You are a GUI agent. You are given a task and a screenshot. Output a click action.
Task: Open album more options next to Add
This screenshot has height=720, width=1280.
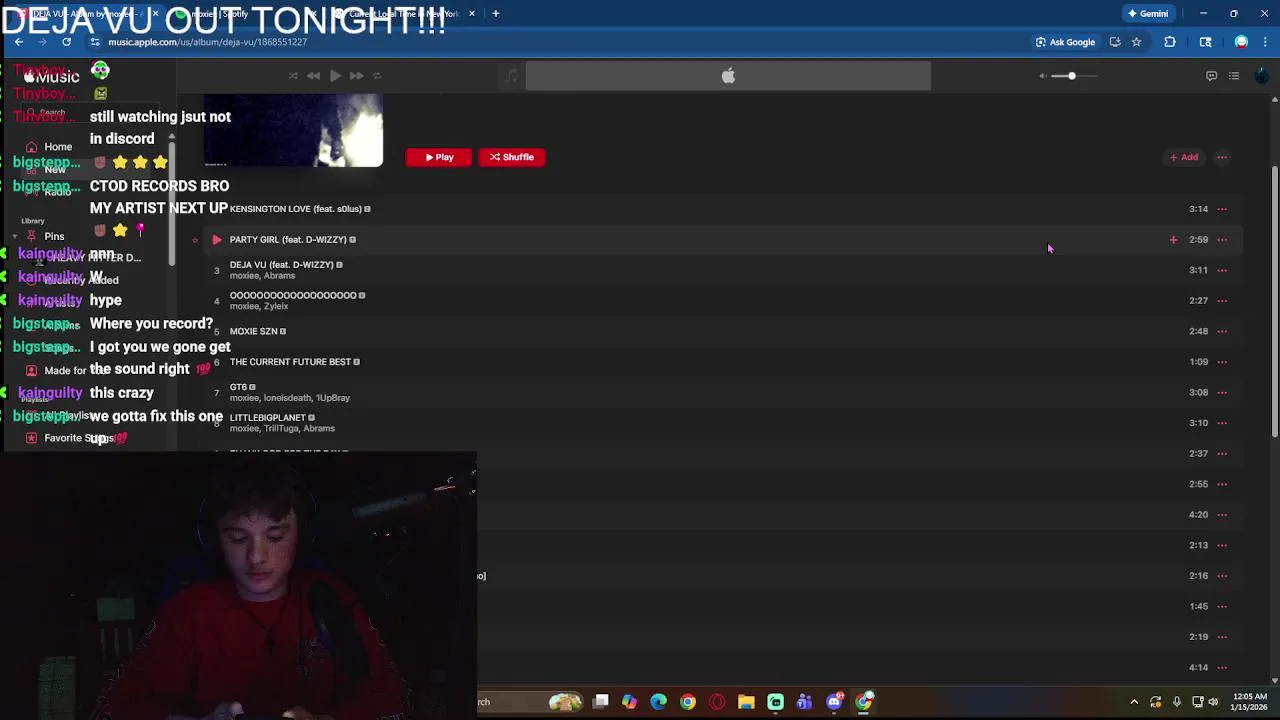tap(1222, 157)
